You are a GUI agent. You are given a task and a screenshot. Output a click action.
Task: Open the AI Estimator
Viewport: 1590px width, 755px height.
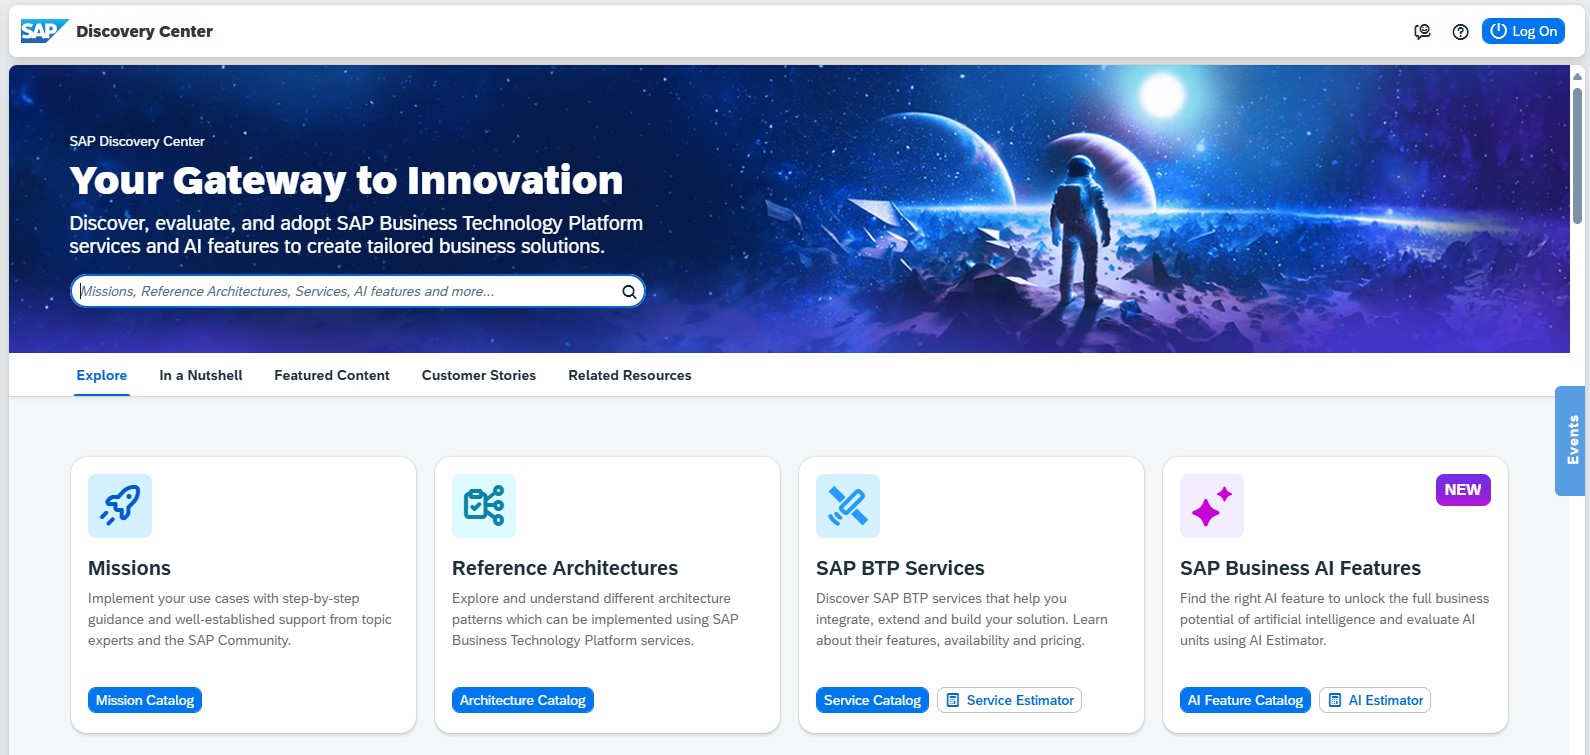click(x=1375, y=700)
